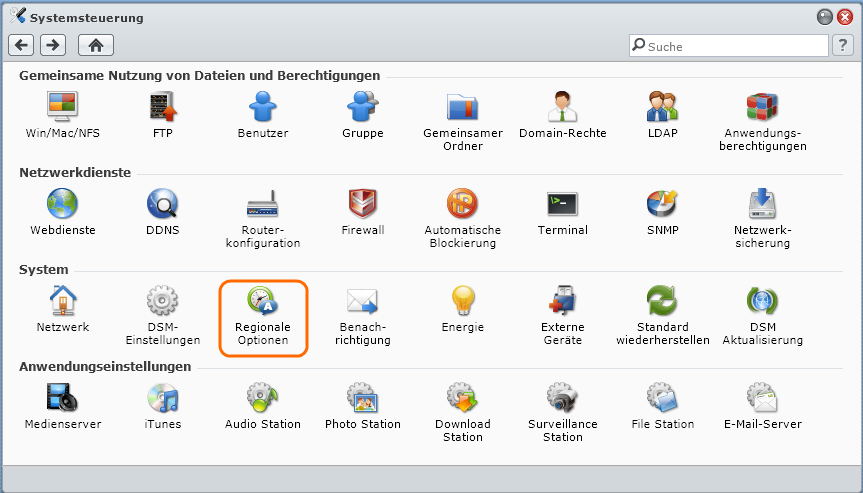
Task: Open the Firewall settings icon
Action: (362, 205)
